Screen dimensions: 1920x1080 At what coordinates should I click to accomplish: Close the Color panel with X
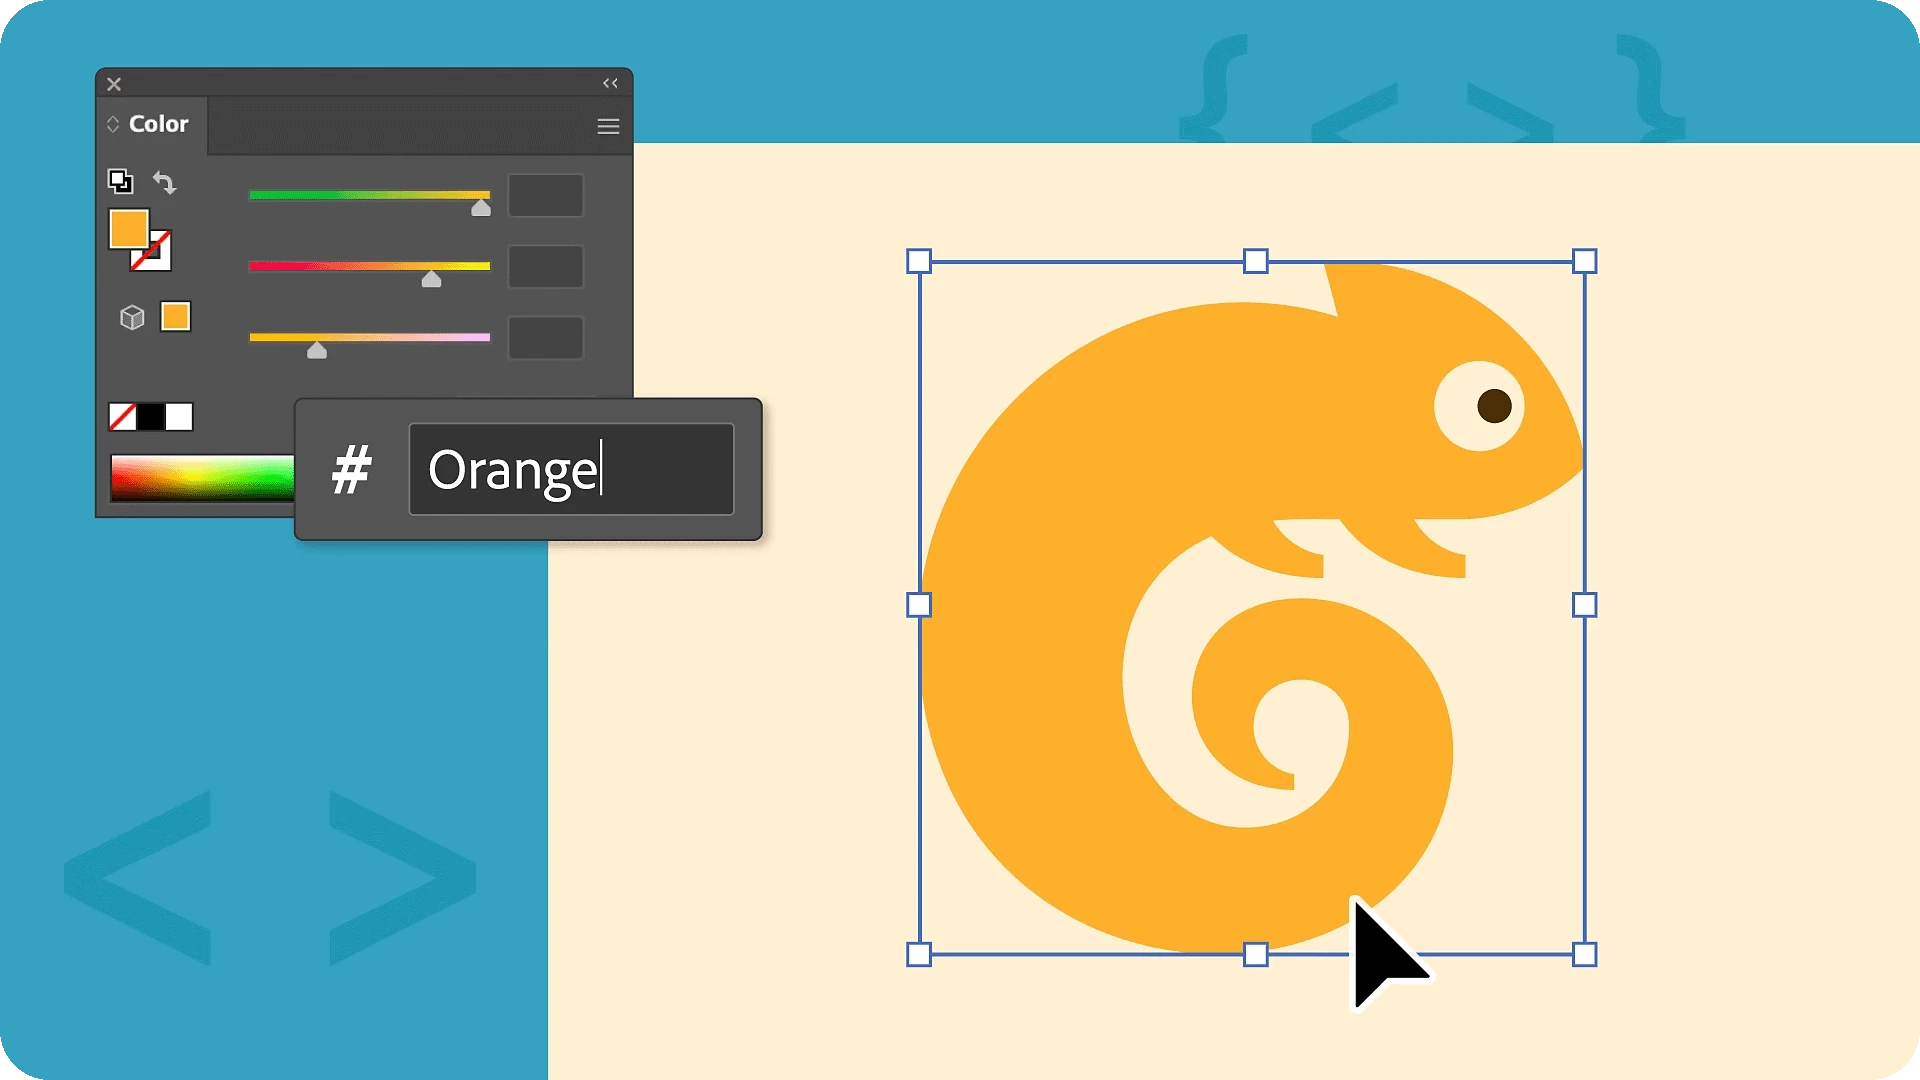114,84
